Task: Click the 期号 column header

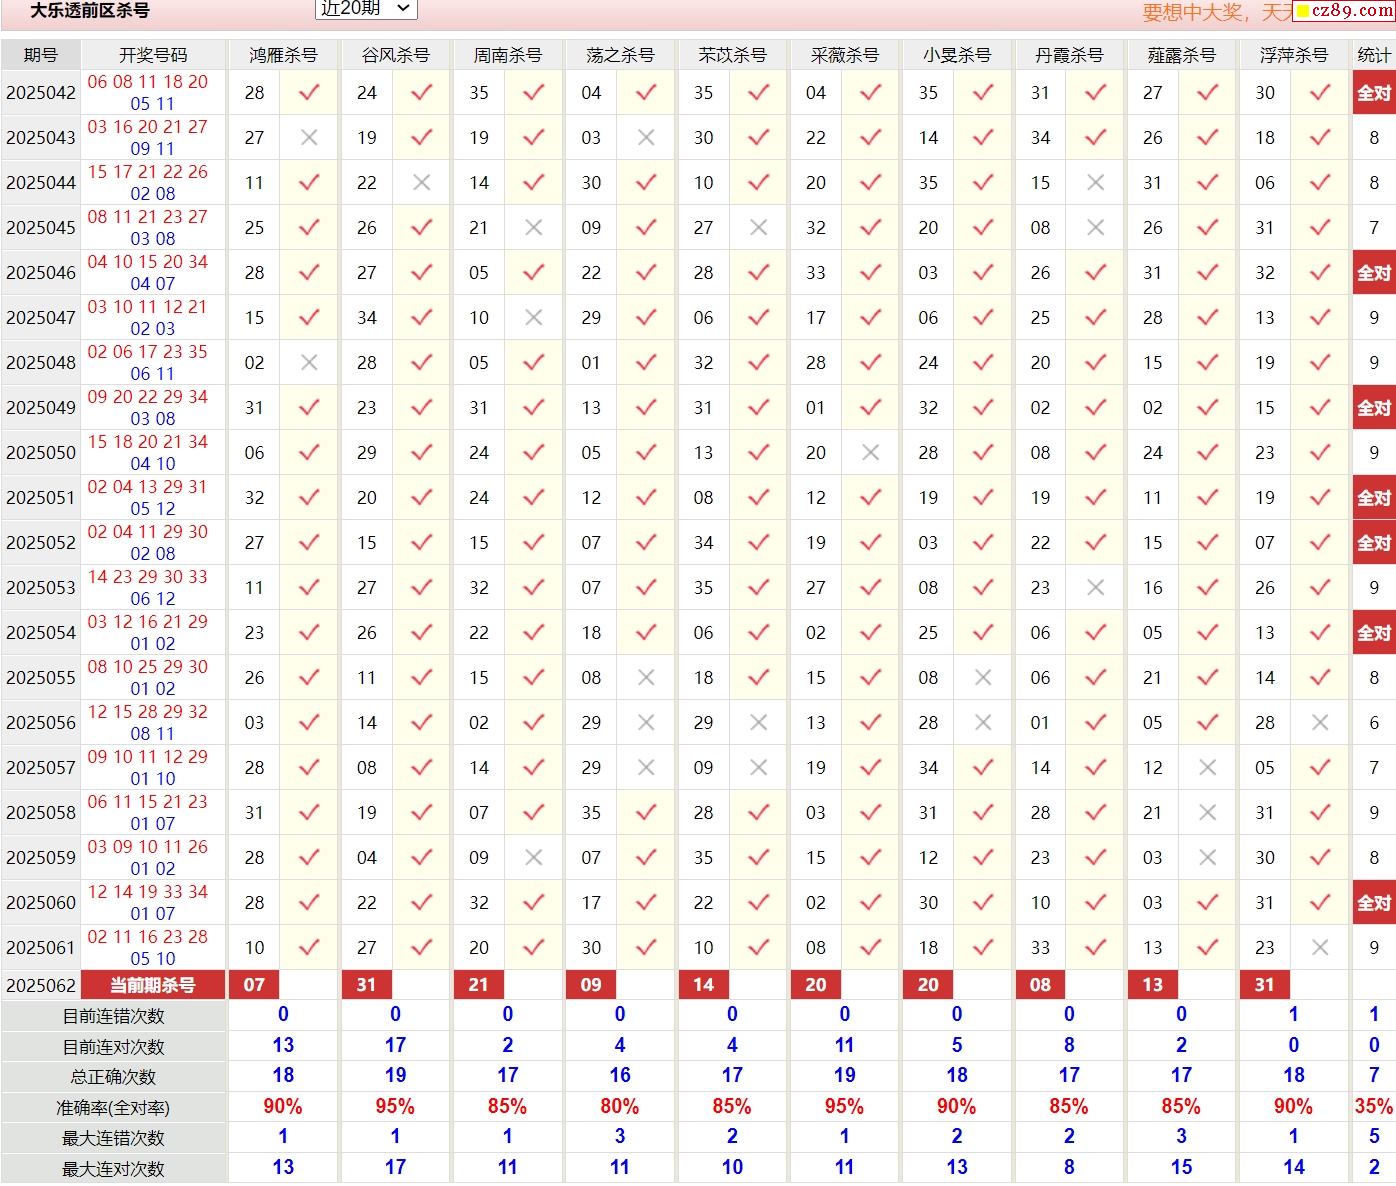Action: (41, 55)
